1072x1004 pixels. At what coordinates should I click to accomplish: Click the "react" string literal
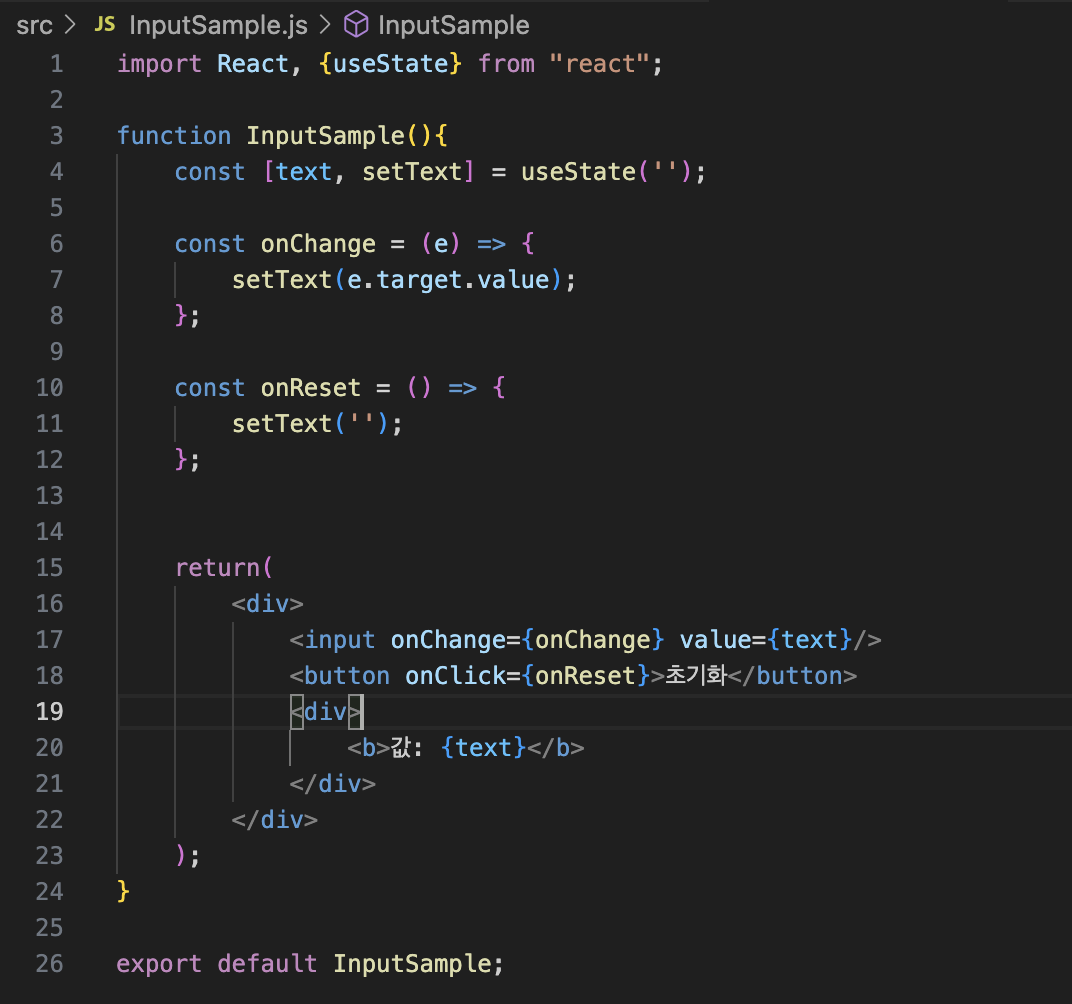pos(600,64)
